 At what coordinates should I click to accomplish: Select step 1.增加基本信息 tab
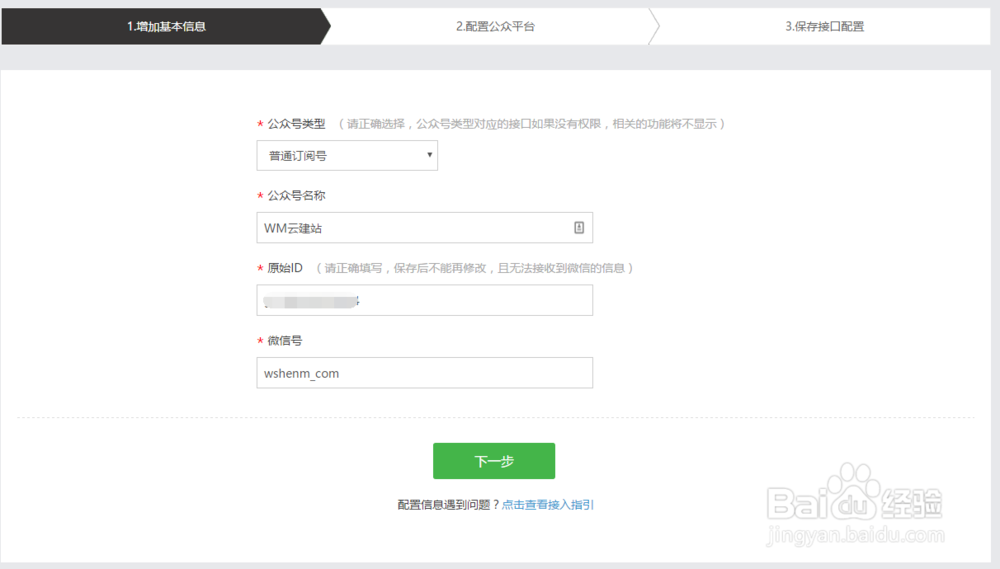[166, 26]
